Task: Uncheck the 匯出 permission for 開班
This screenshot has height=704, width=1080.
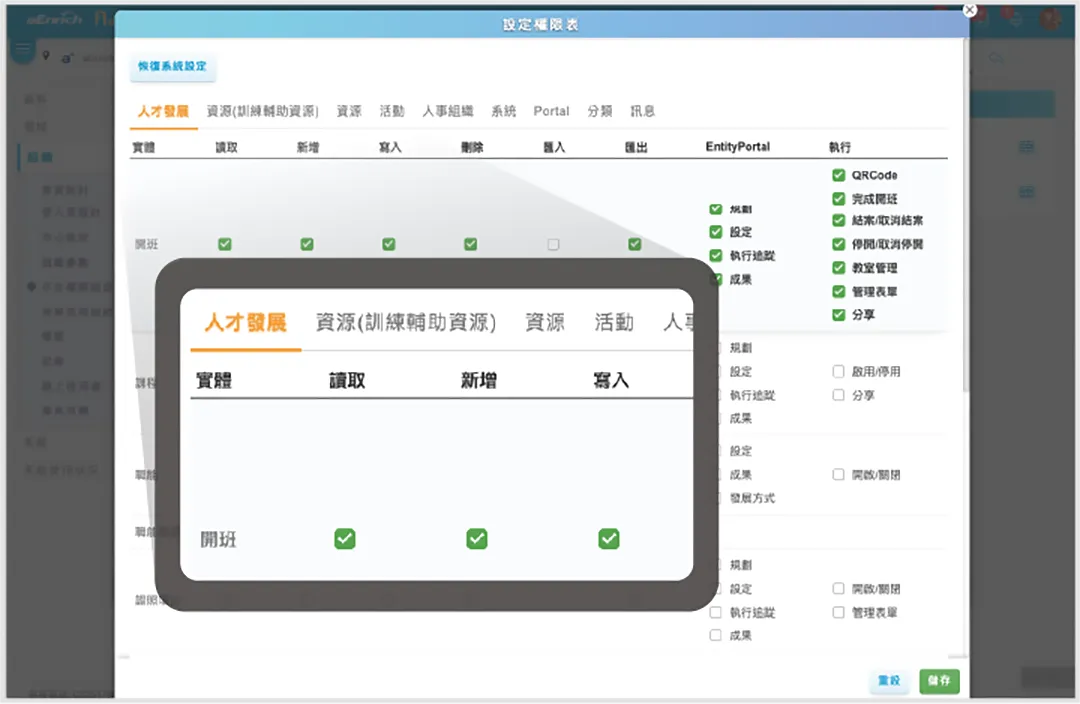Action: [x=635, y=244]
